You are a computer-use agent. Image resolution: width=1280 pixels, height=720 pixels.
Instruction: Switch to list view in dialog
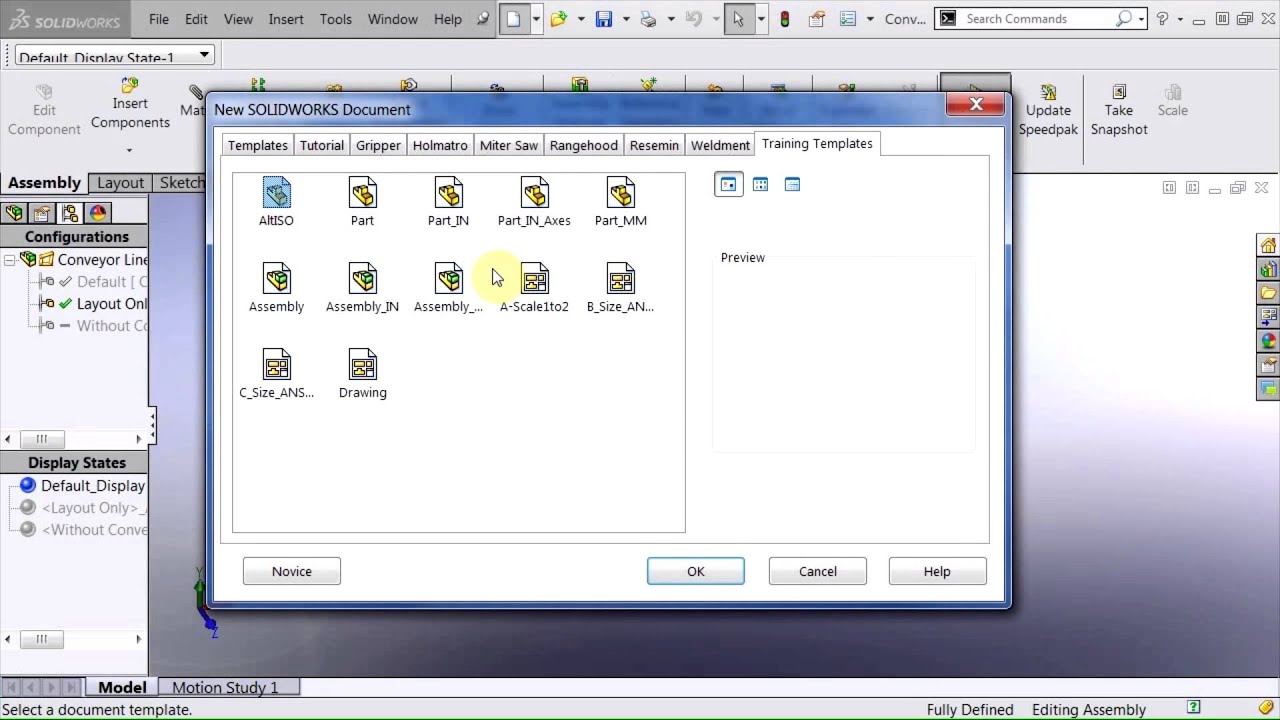pos(760,184)
